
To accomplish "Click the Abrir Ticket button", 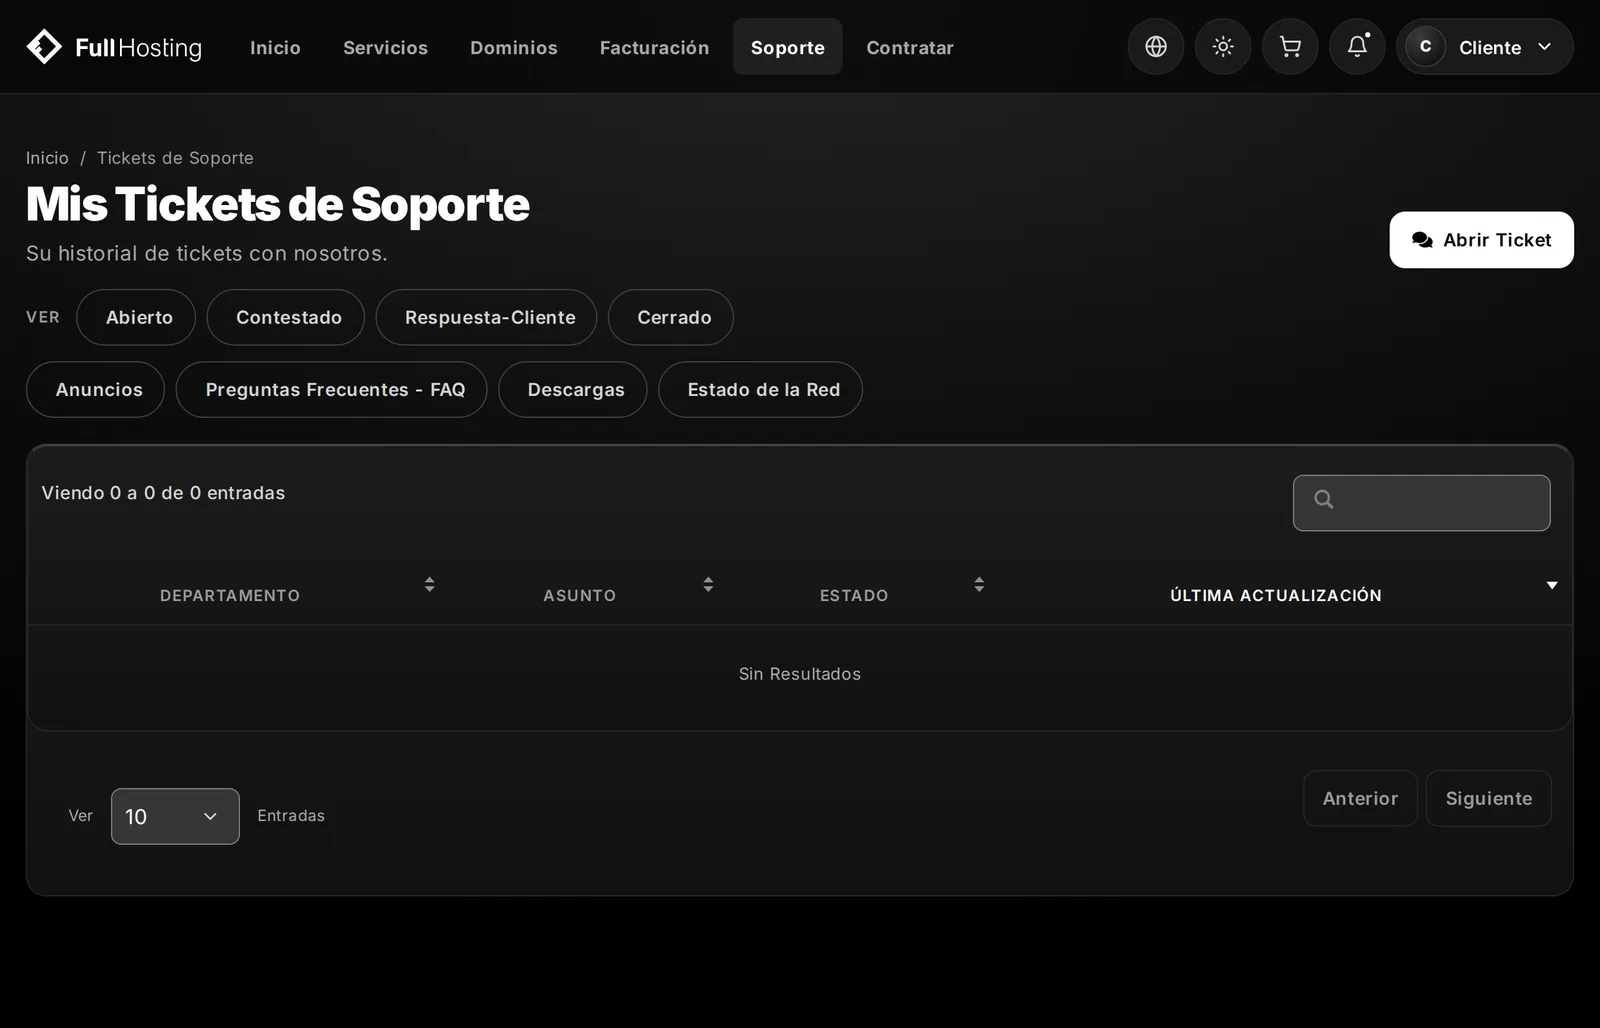I will [1481, 240].
